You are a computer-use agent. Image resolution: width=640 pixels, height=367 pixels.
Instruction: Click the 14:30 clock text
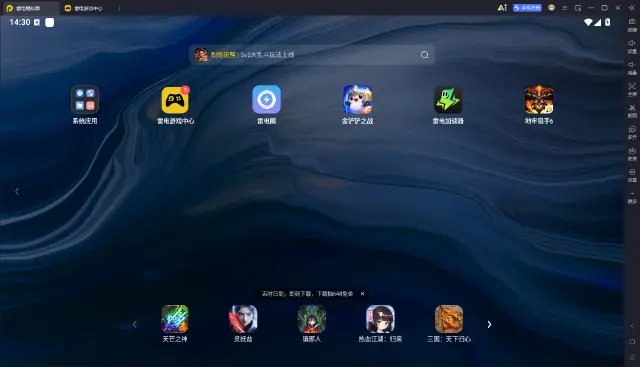point(20,22)
